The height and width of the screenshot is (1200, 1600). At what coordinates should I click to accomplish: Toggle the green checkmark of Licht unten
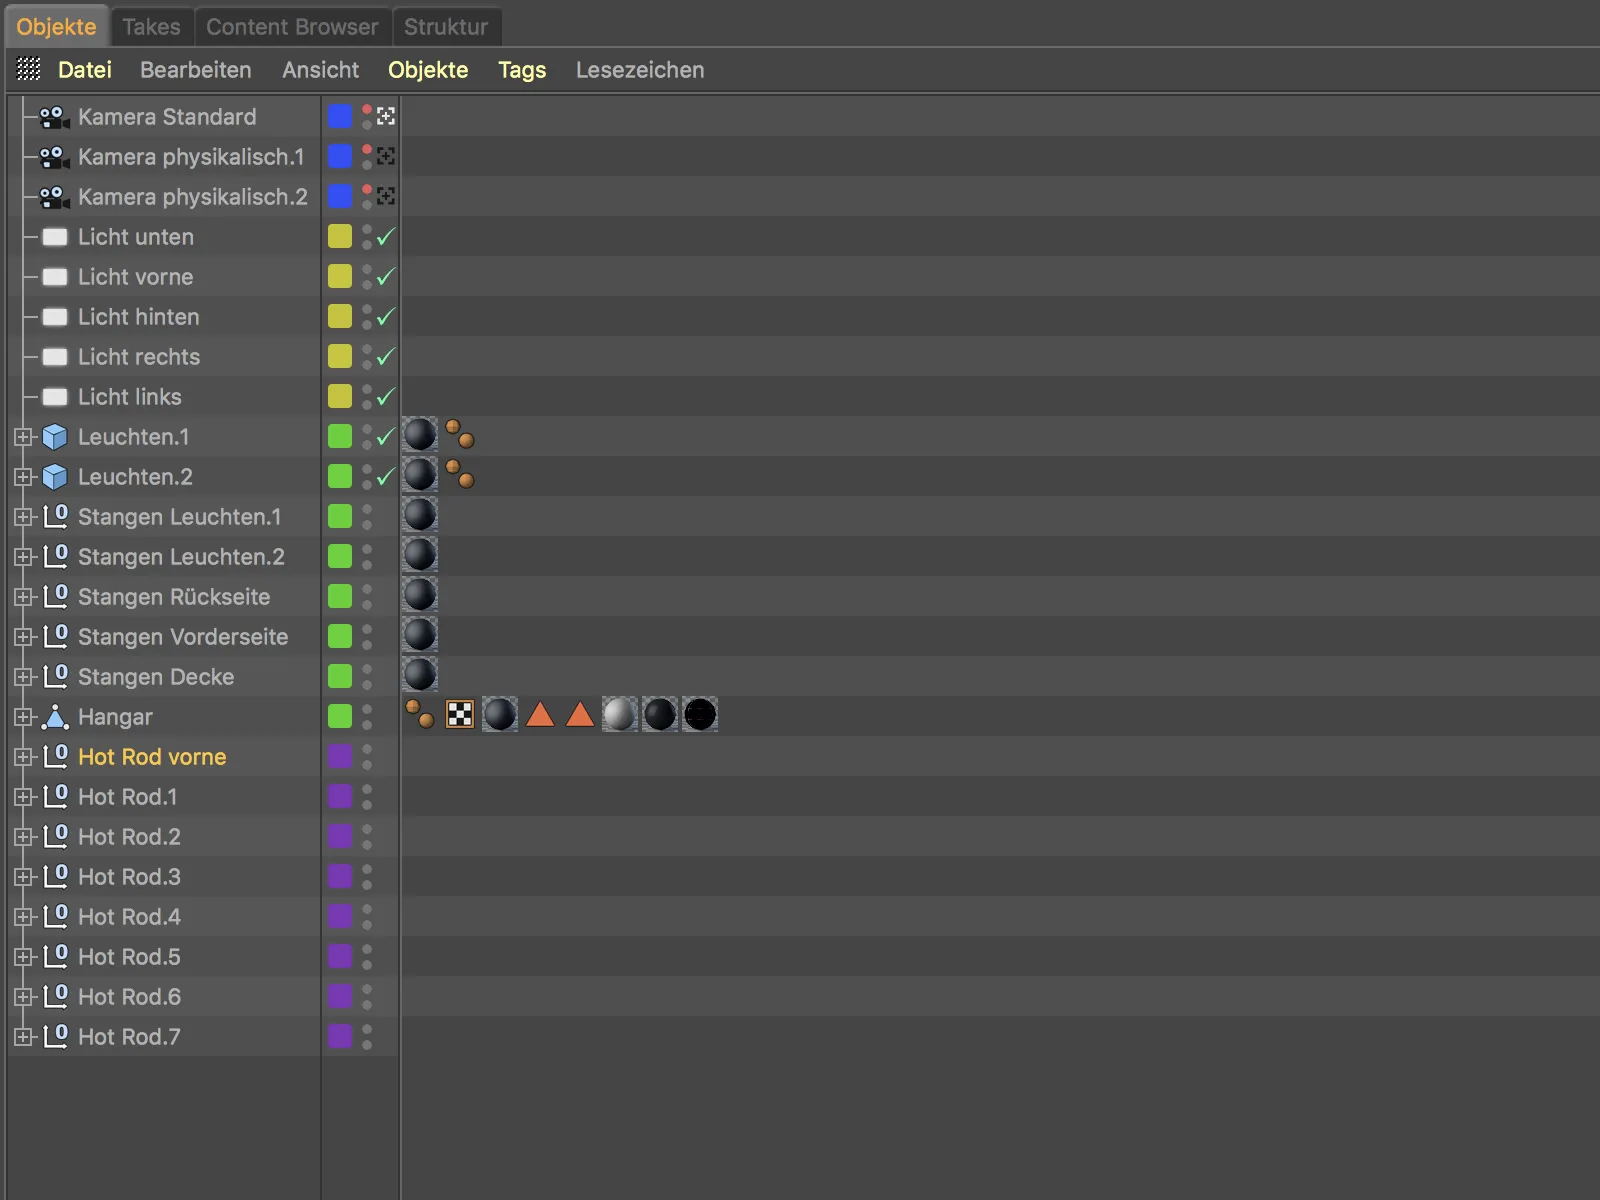[x=386, y=237]
